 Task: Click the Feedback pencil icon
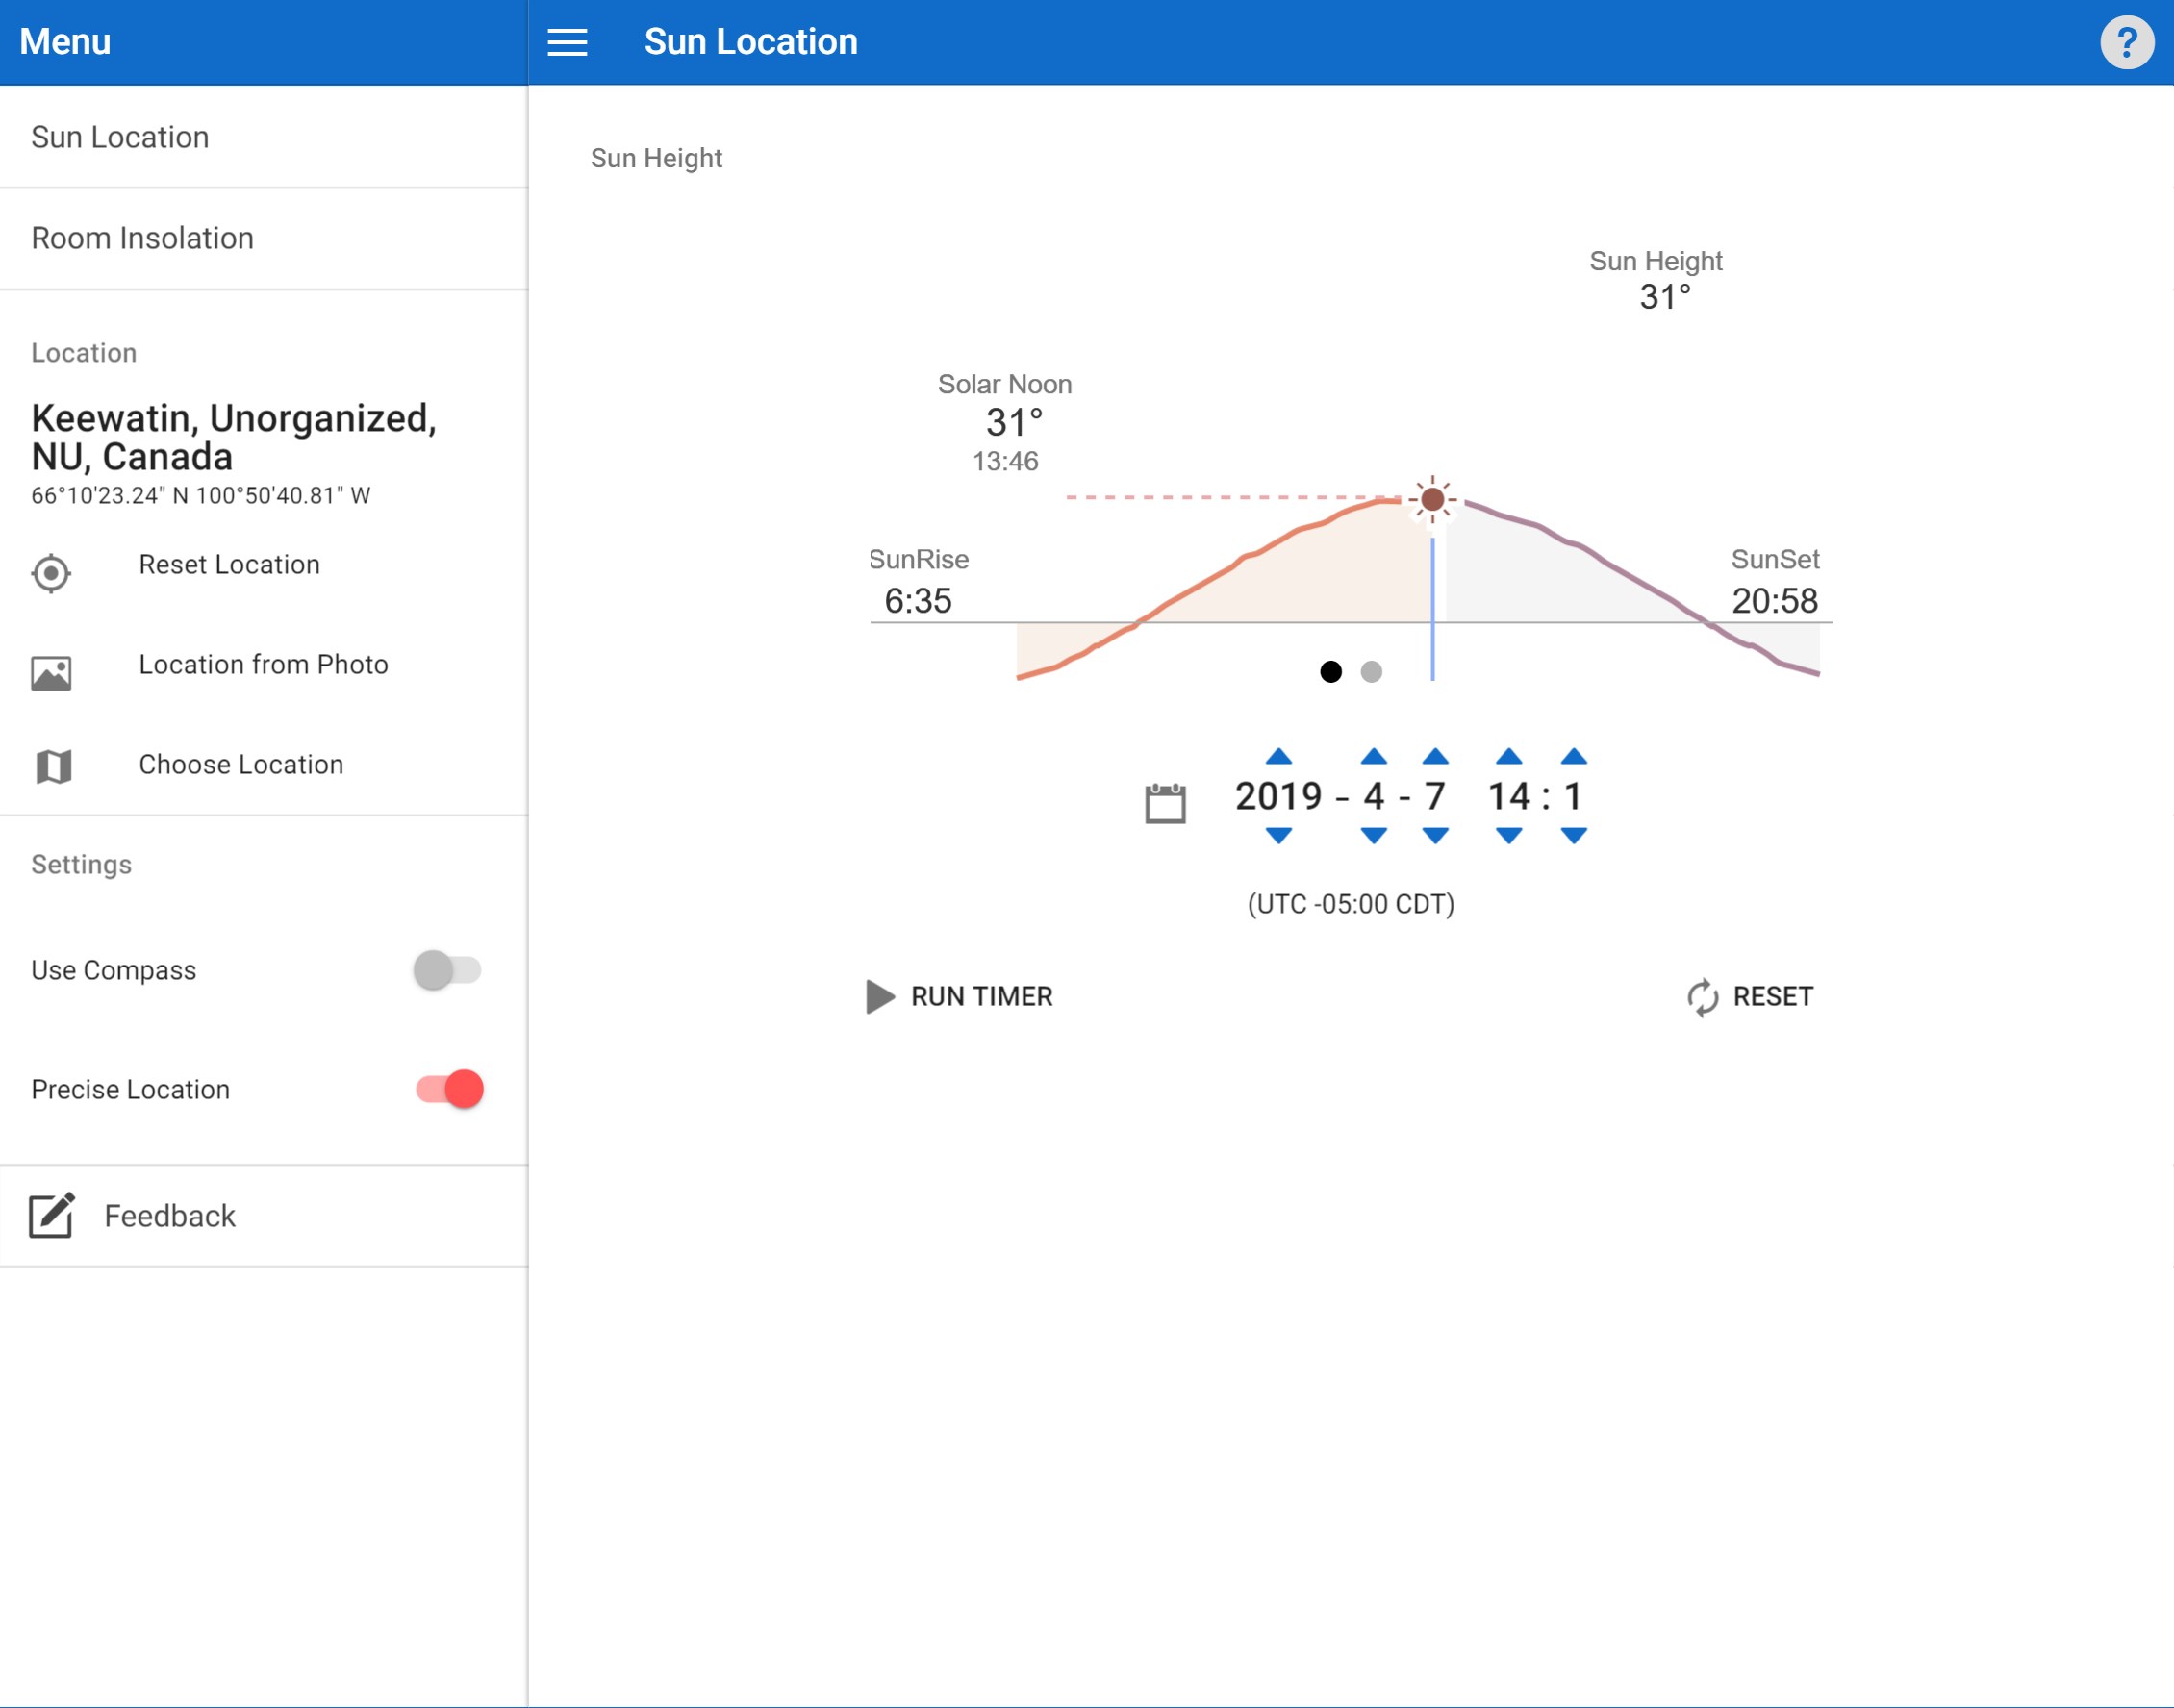tap(51, 1215)
